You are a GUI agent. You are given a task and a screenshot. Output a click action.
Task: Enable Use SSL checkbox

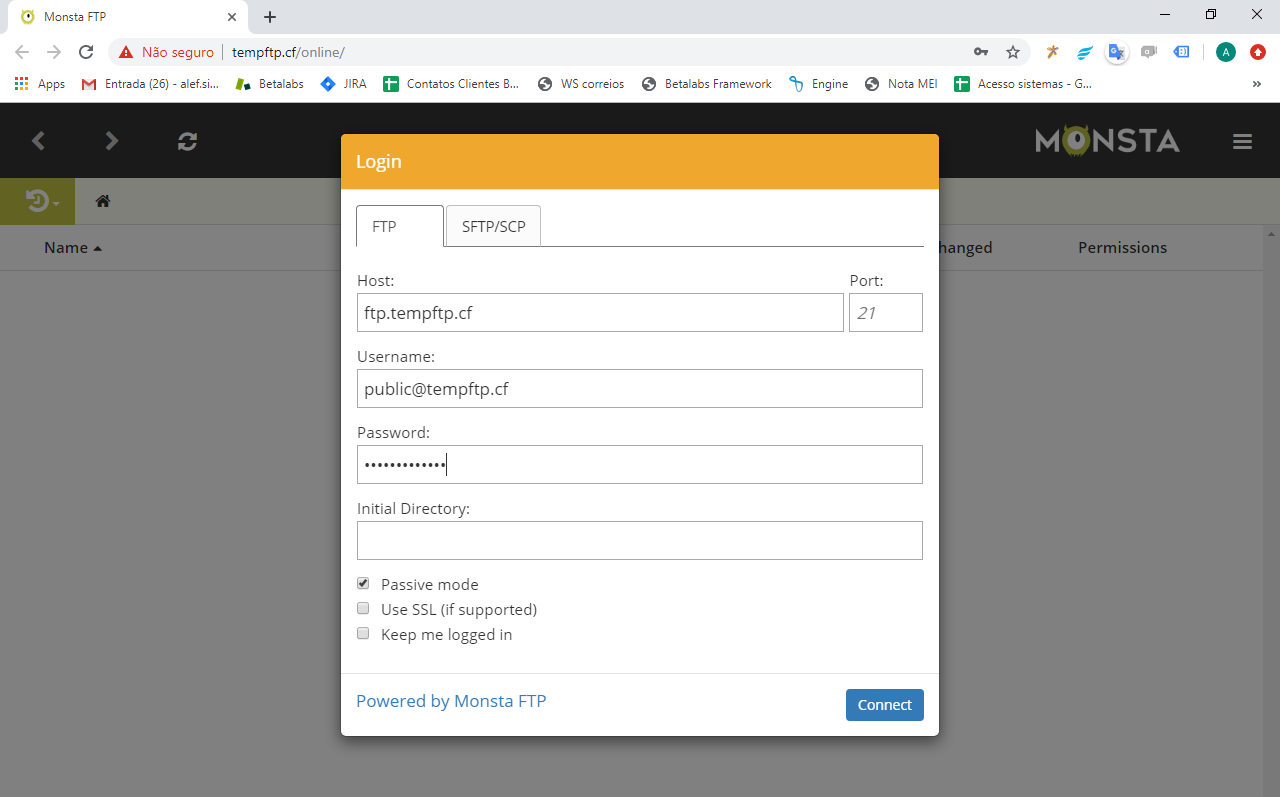(x=363, y=608)
